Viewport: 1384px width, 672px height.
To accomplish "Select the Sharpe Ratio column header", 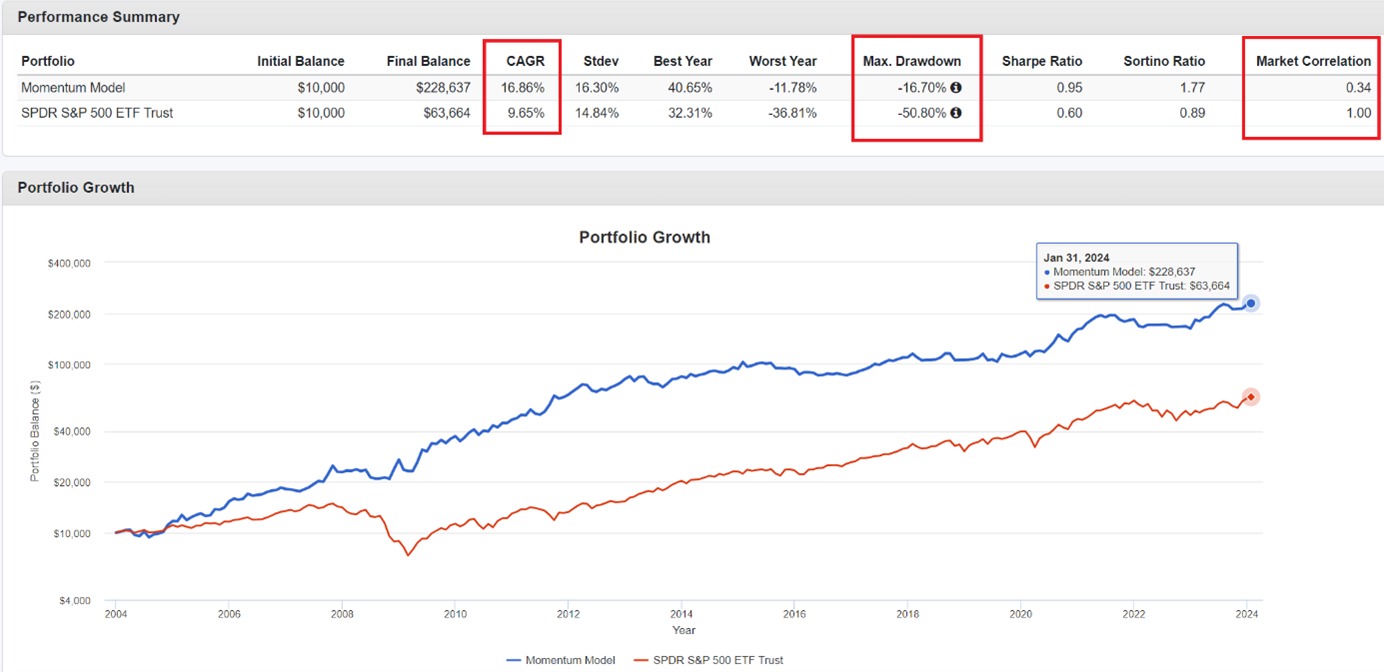I will tap(1042, 61).
